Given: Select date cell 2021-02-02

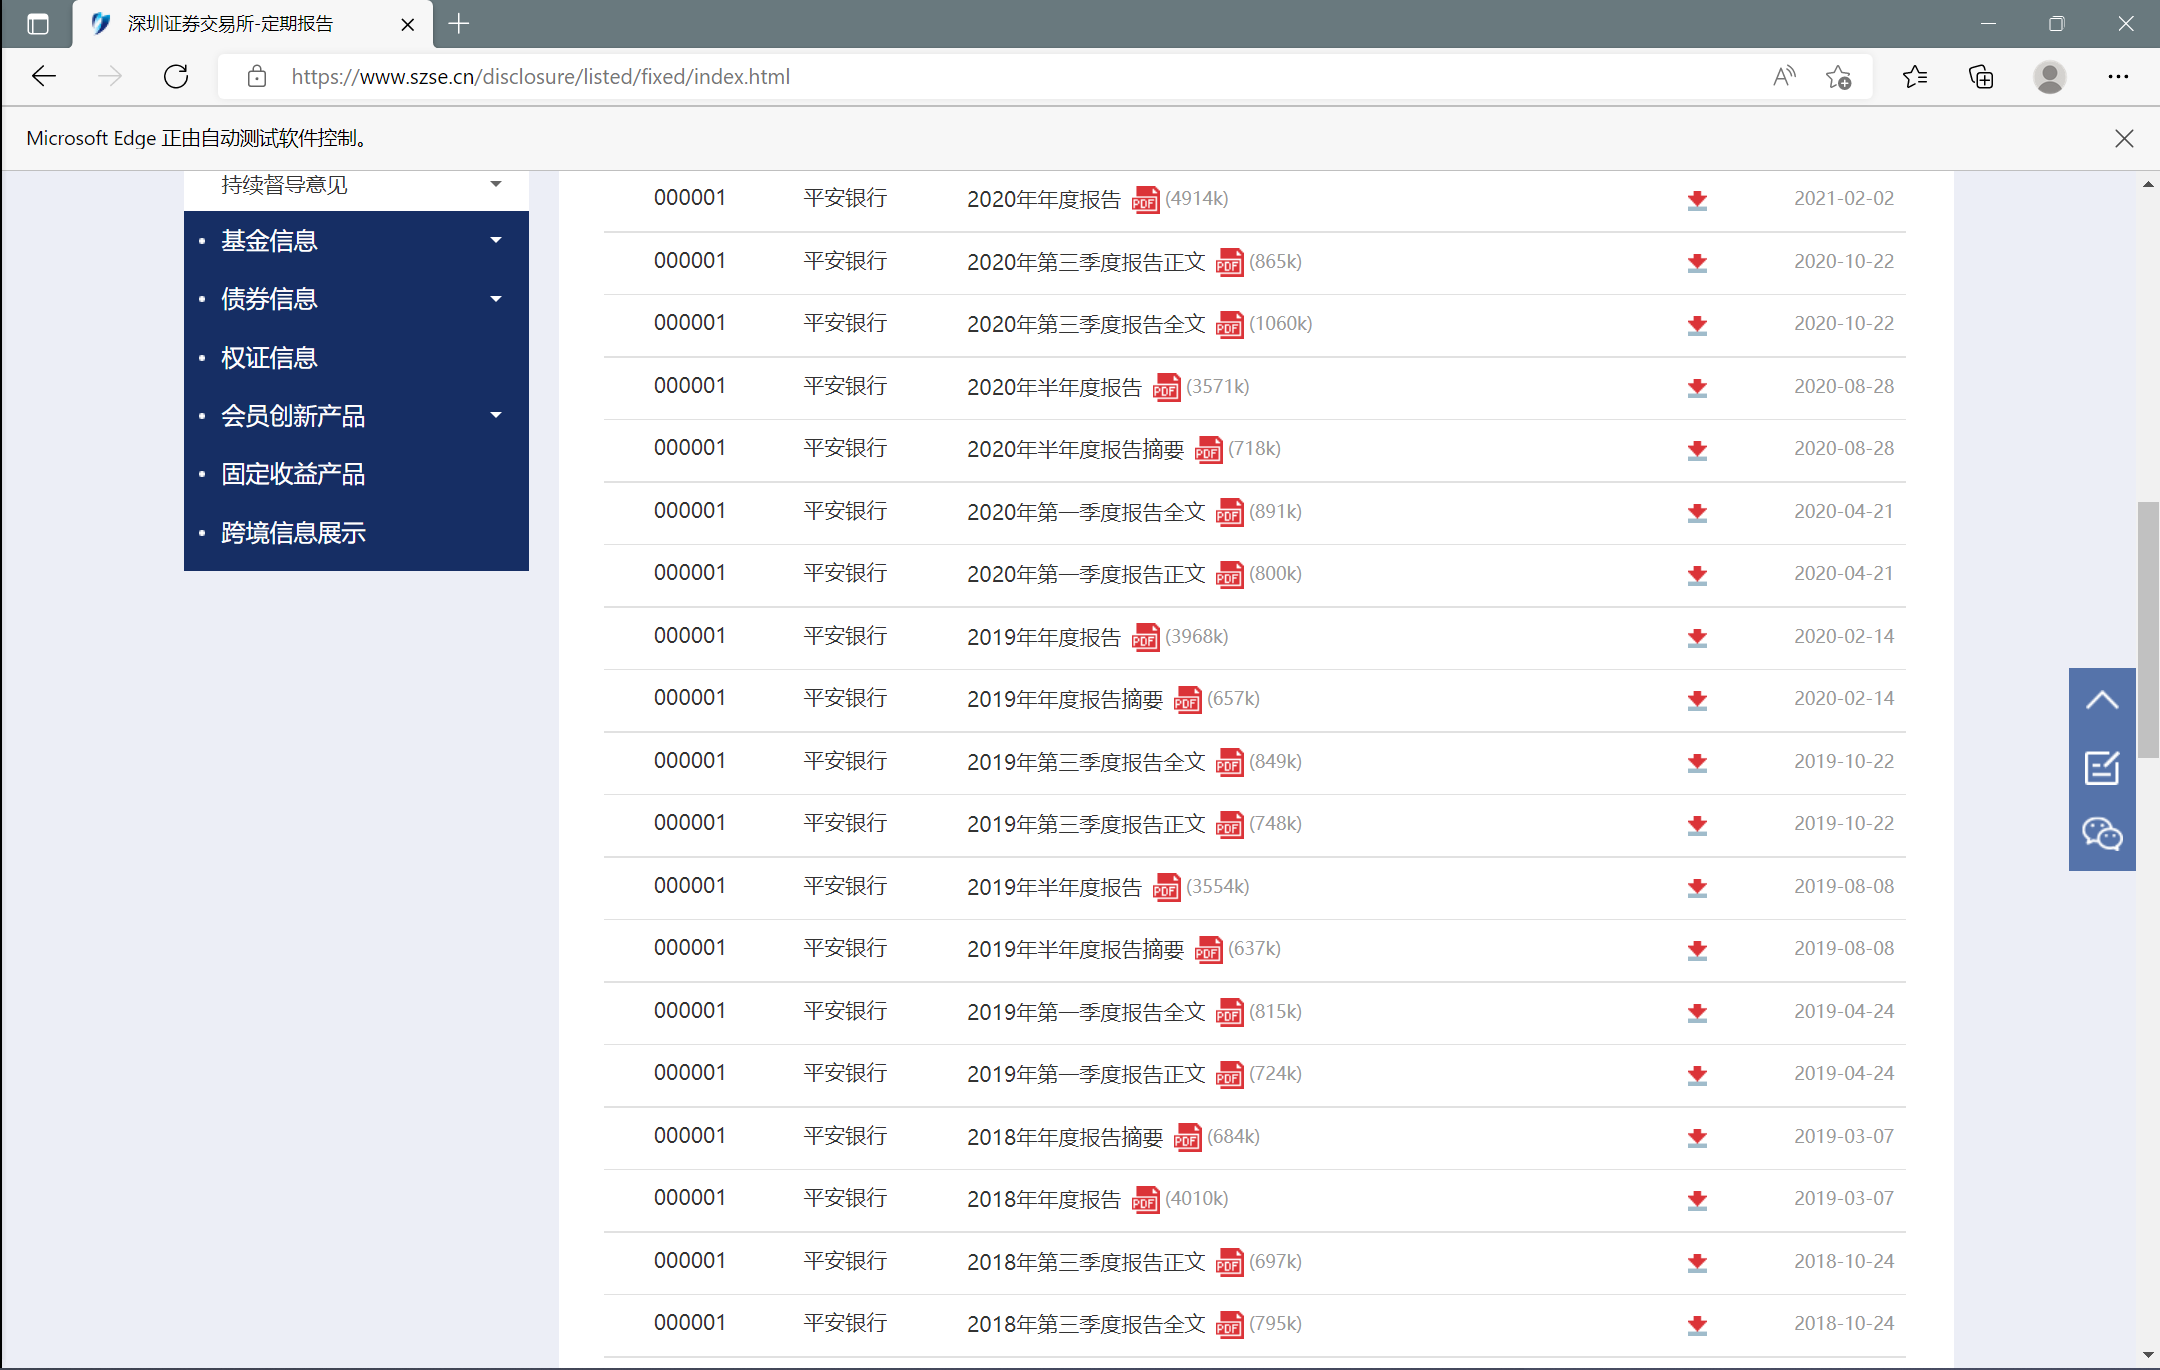Looking at the screenshot, I should click(1844, 199).
